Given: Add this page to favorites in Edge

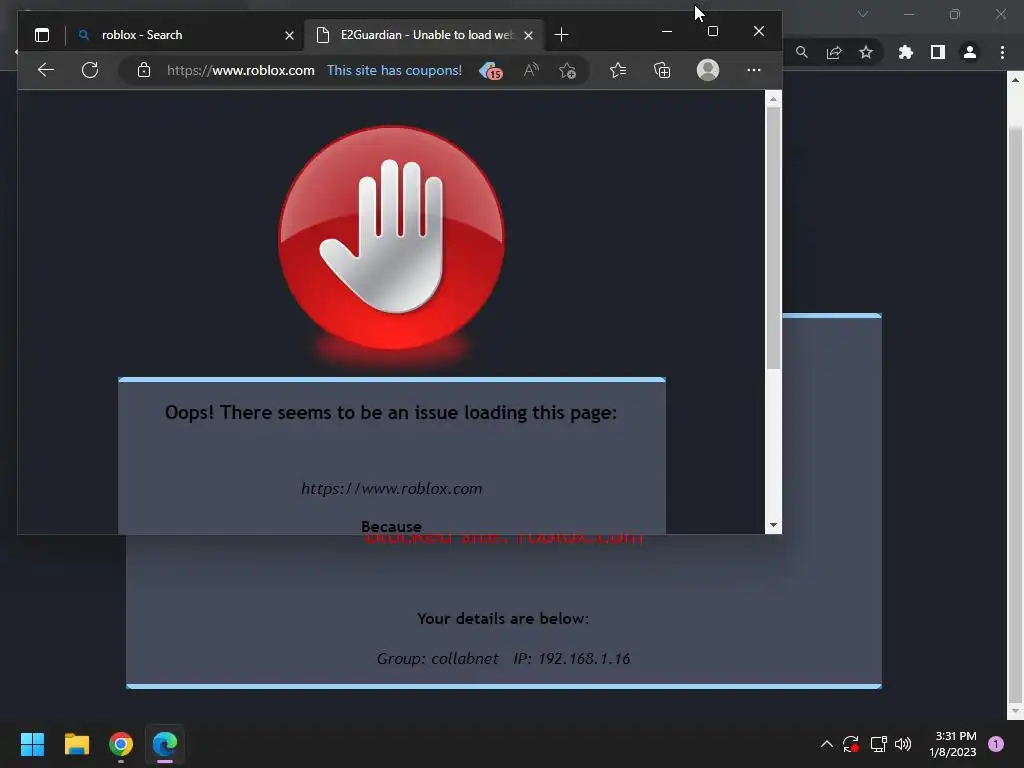Looking at the screenshot, I should [567, 70].
